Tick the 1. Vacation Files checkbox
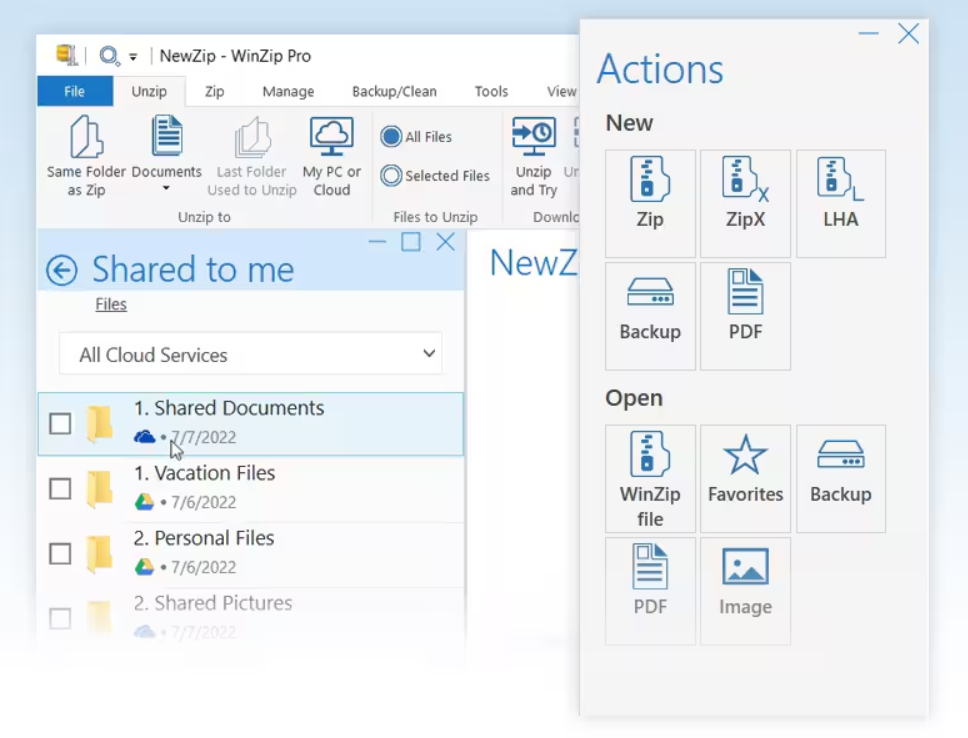Viewport: 968px width, 738px height. pyautogui.click(x=60, y=488)
